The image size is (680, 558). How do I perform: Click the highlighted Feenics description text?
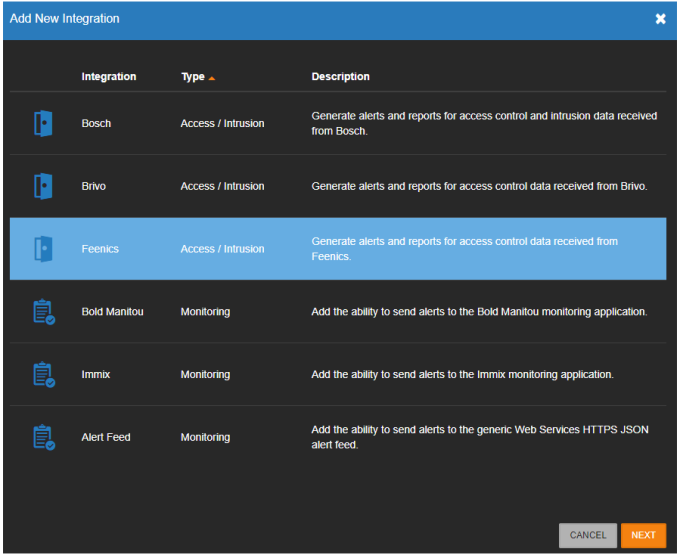464,249
